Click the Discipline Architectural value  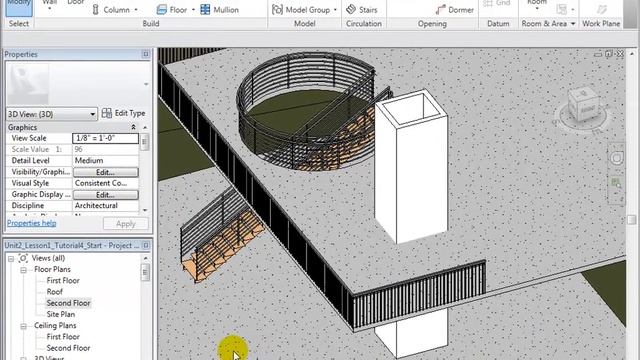105,205
